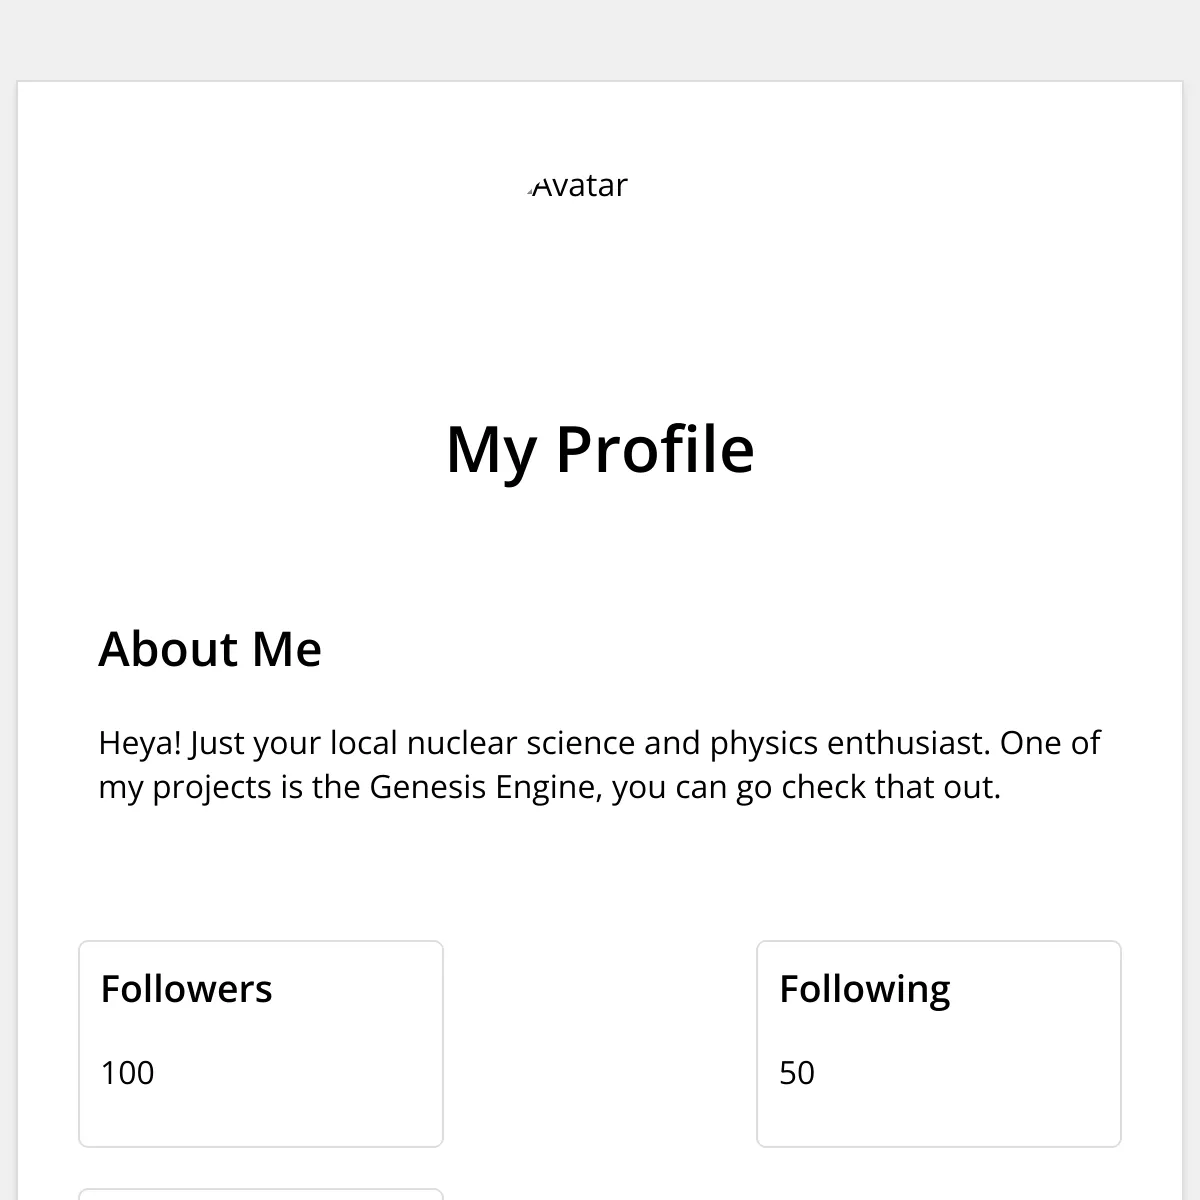Click the broken Avatar image placeholder
This screenshot has width=1200, height=1200.
coord(578,186)
